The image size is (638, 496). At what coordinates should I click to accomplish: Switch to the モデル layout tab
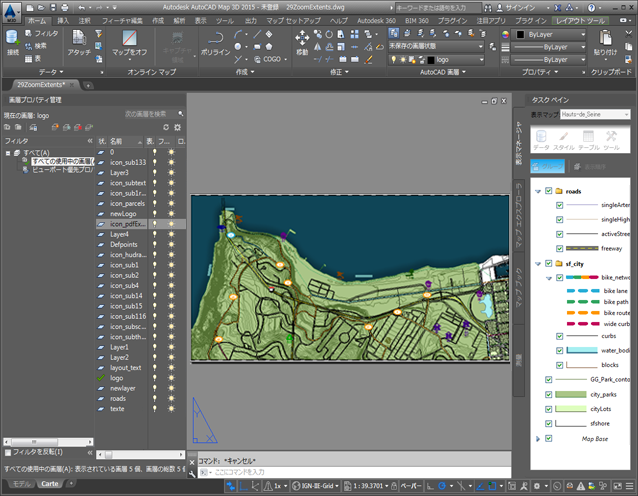19,484
